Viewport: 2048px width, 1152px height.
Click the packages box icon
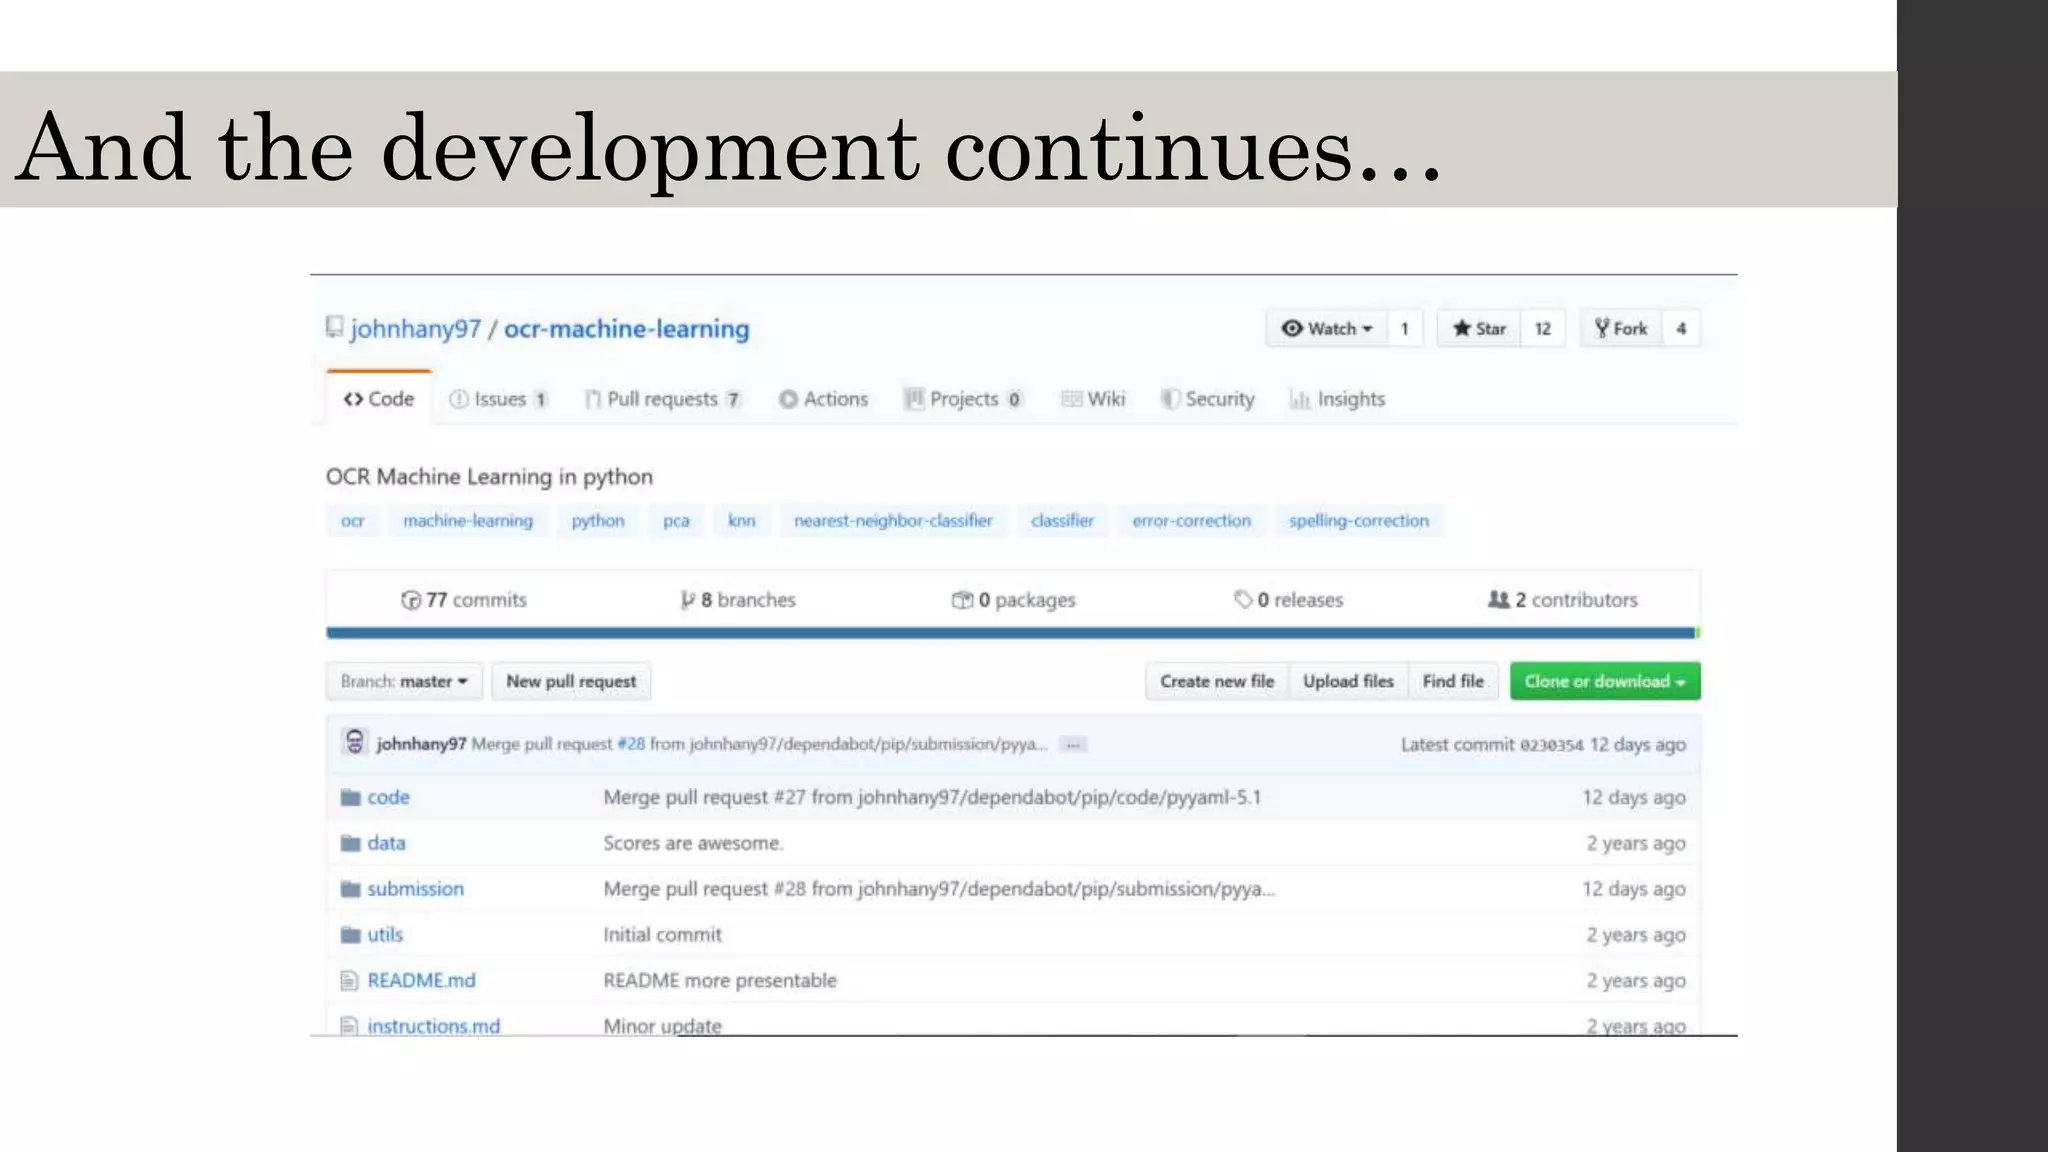pyautogui.click(x=962, y=600)
